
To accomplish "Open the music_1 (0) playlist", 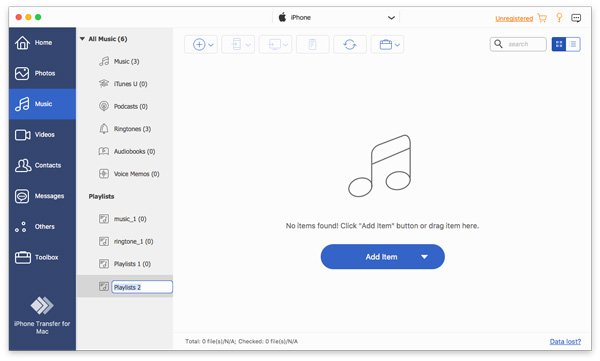I will [x=125, y=219].
